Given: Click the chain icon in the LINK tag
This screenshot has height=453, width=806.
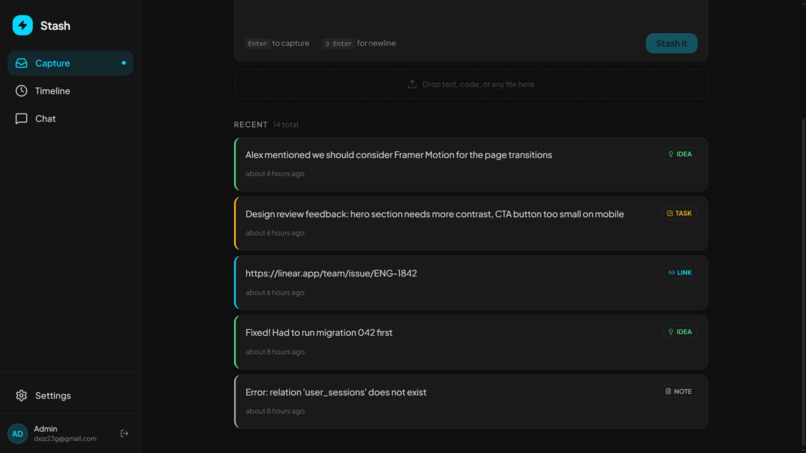Looking at the screenshot, I should click(671, 273).
